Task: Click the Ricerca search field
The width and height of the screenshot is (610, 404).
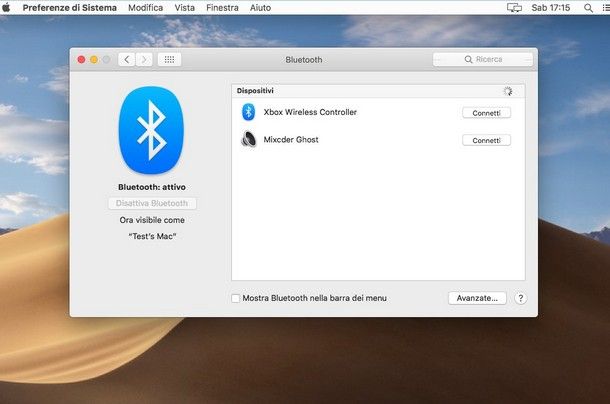Action: pyautogui.click(x=483, y=59)
